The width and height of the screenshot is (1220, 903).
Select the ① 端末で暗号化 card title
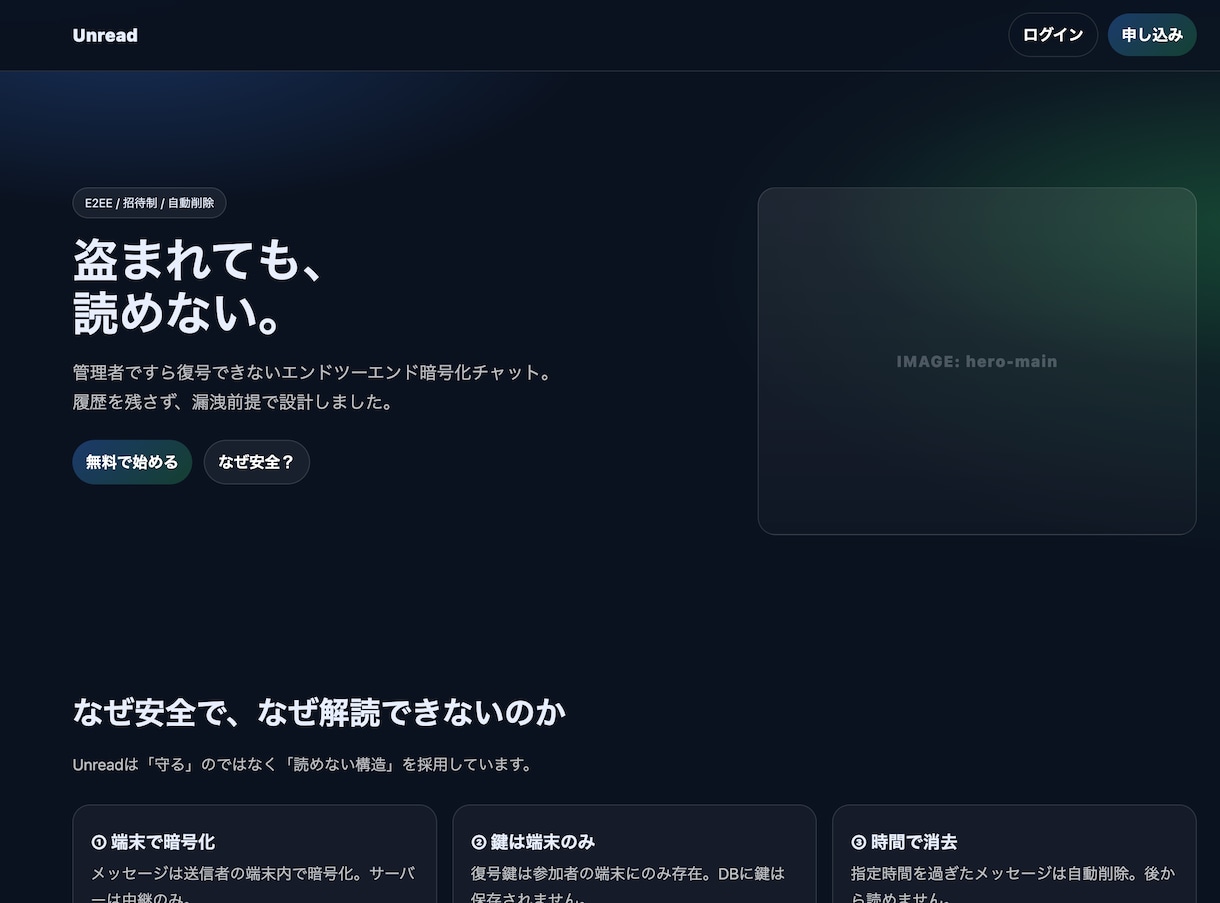[x=153, y=842]
